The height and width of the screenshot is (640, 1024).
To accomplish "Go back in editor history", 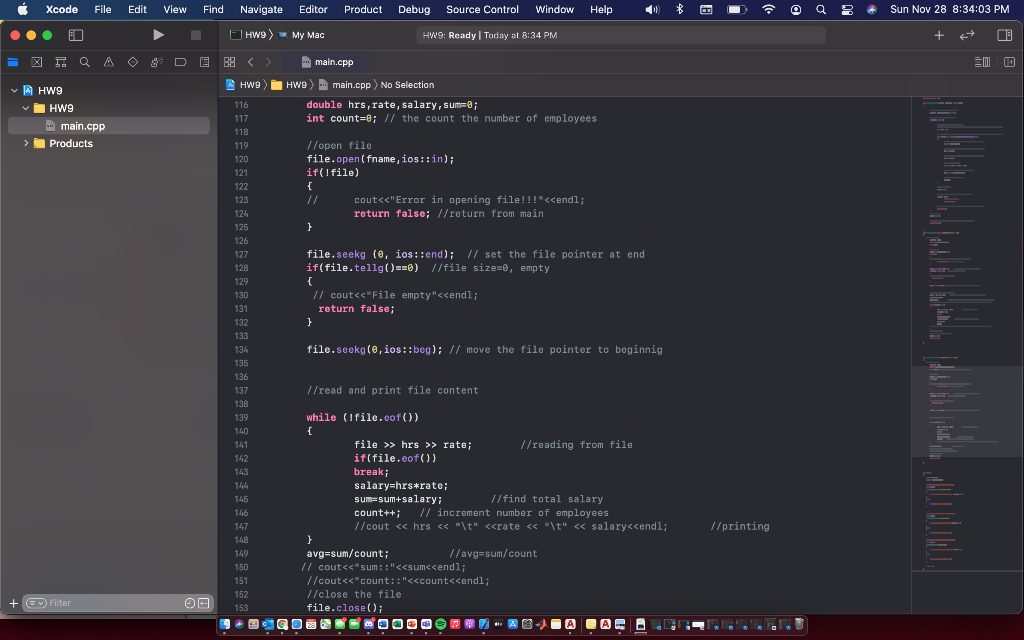I will coord(251,62).
